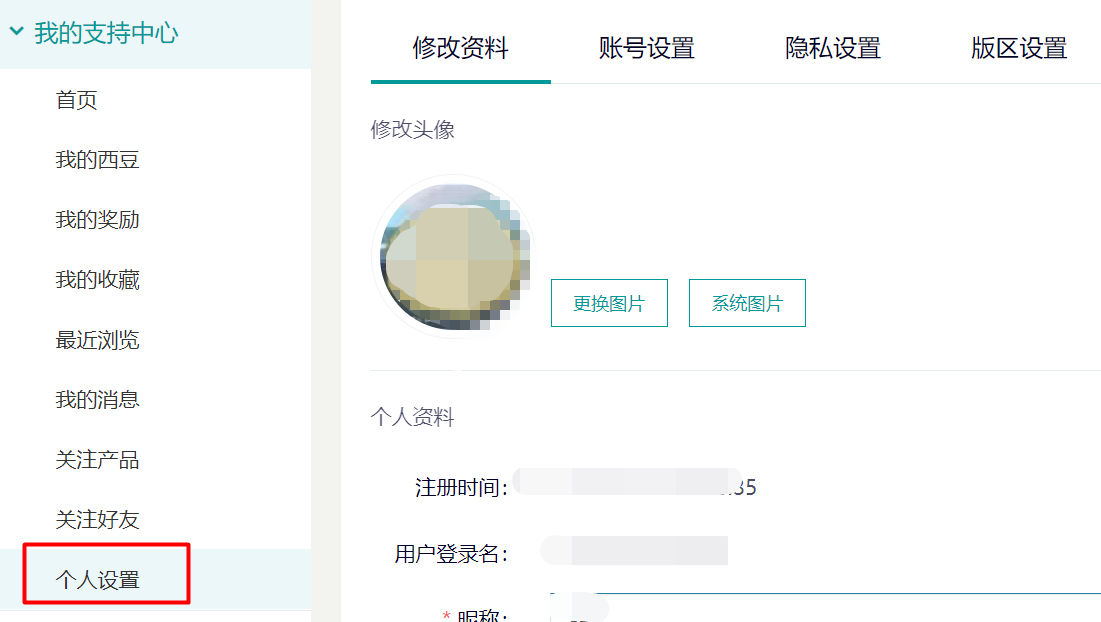
Task: Click the 用户登录名 value field
Action: click(x=634, y=552)
